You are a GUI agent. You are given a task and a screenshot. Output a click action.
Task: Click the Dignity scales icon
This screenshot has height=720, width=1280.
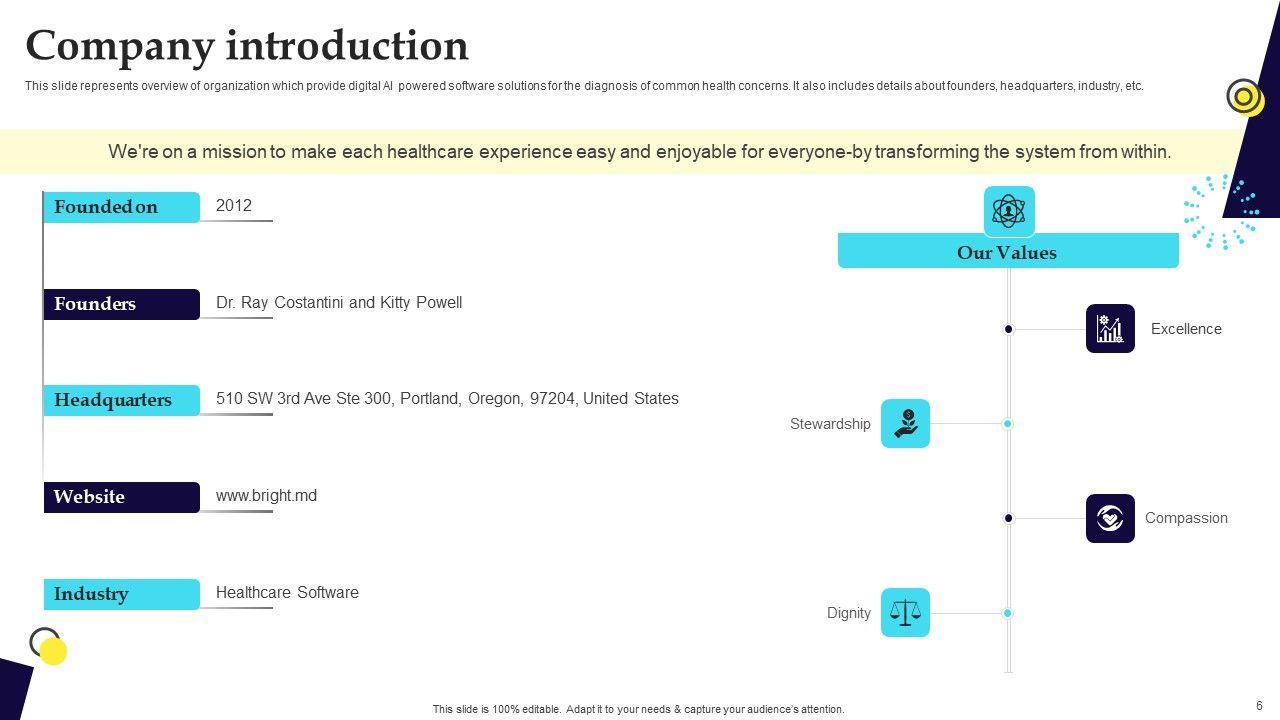click(905, 613)
